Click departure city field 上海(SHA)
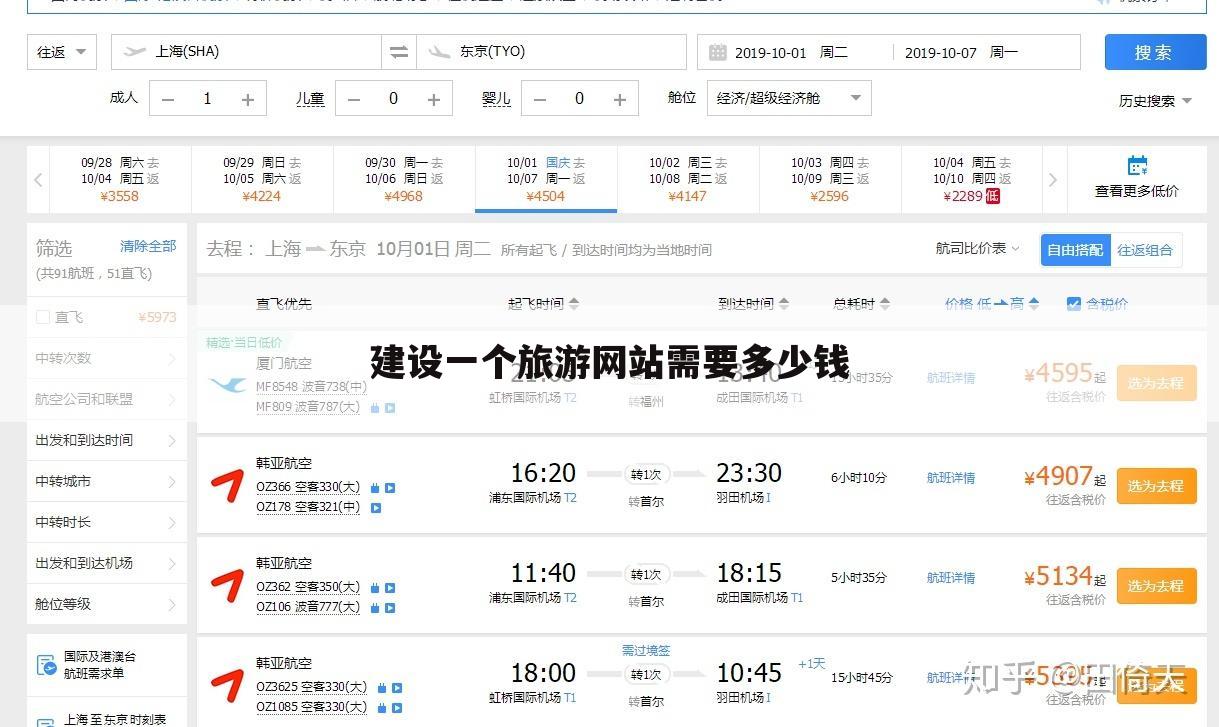 pos(246,52)
